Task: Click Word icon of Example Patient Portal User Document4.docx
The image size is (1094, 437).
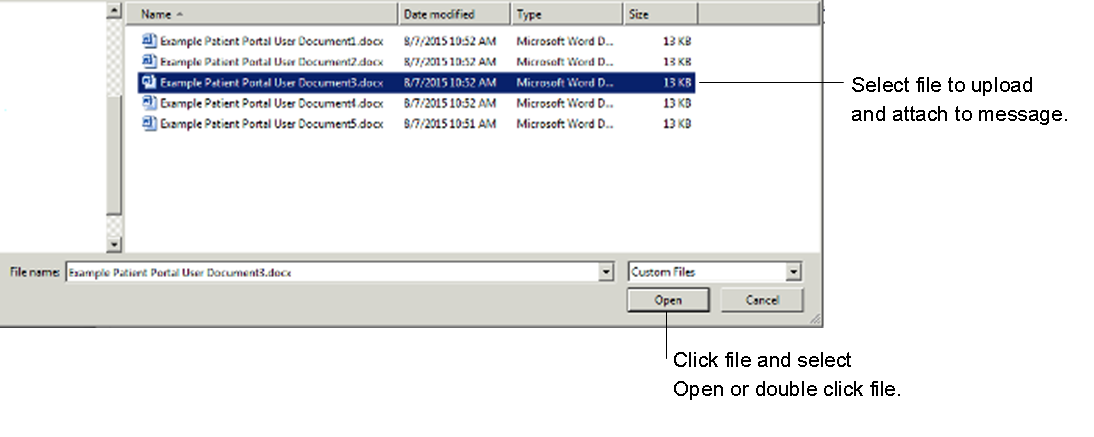Action: [149, 102]
